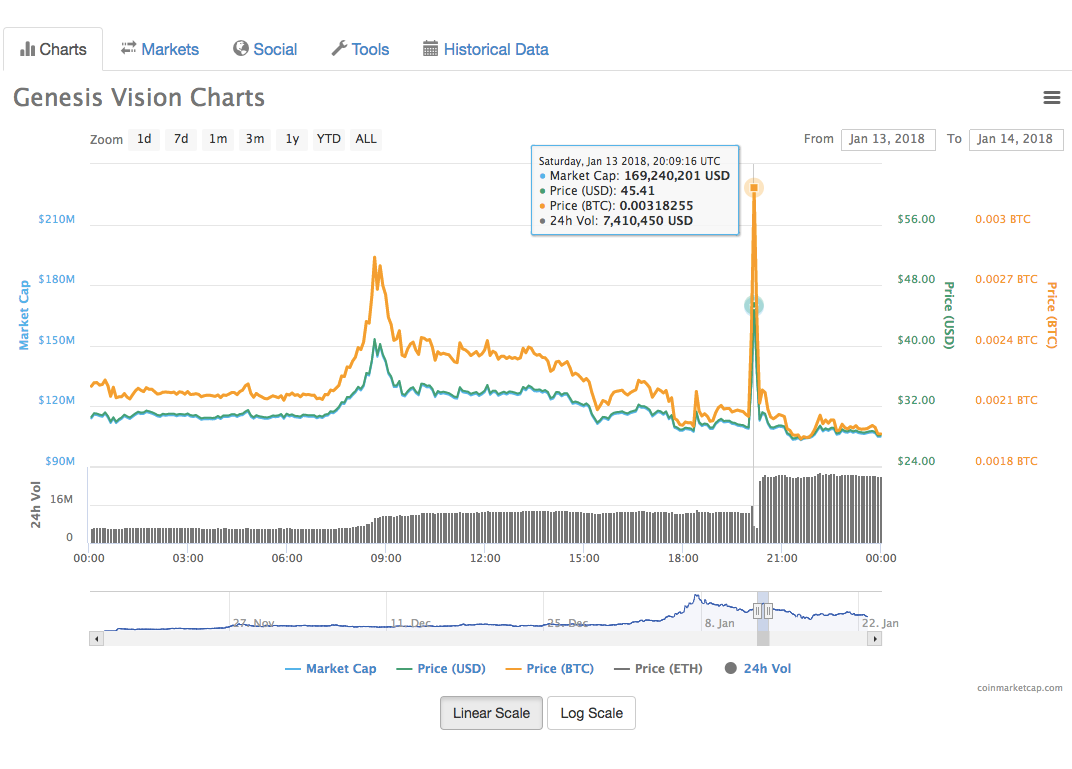Click the globe icon beside Social
The image size is (1072, 769).
(x=240, y=48)
